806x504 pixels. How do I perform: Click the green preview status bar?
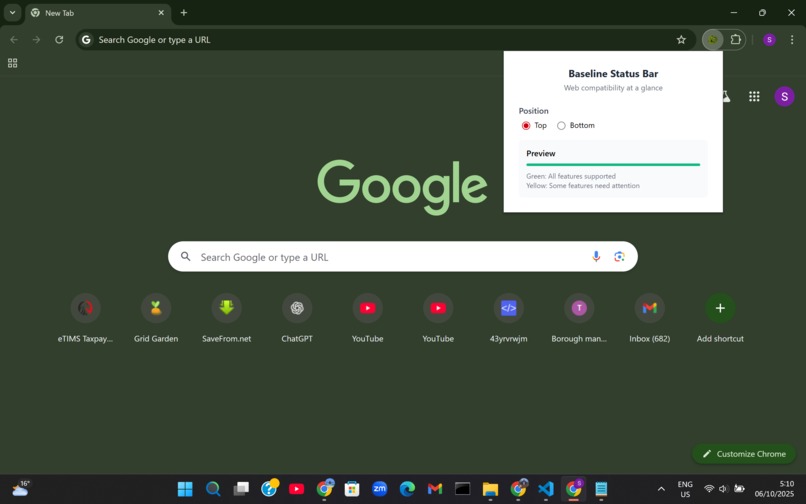tap(613, 165)
